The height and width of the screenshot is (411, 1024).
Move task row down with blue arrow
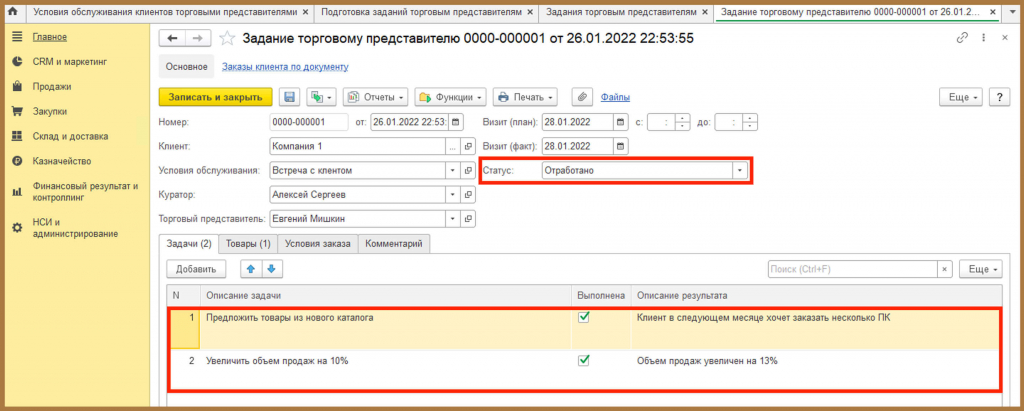[271, 269]
